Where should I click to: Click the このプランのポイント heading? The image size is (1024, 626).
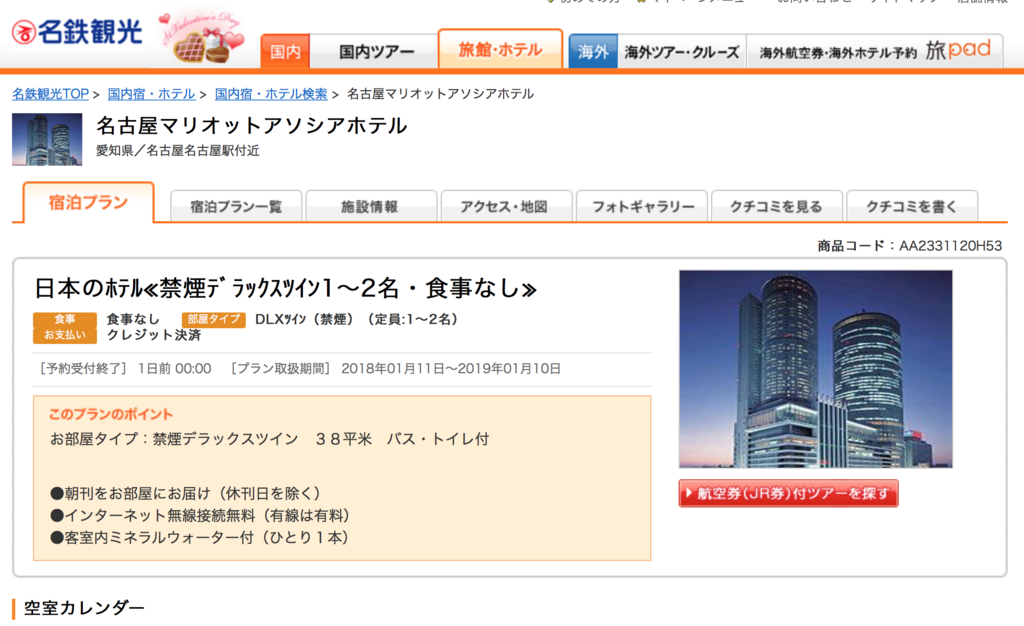[111, 415]
